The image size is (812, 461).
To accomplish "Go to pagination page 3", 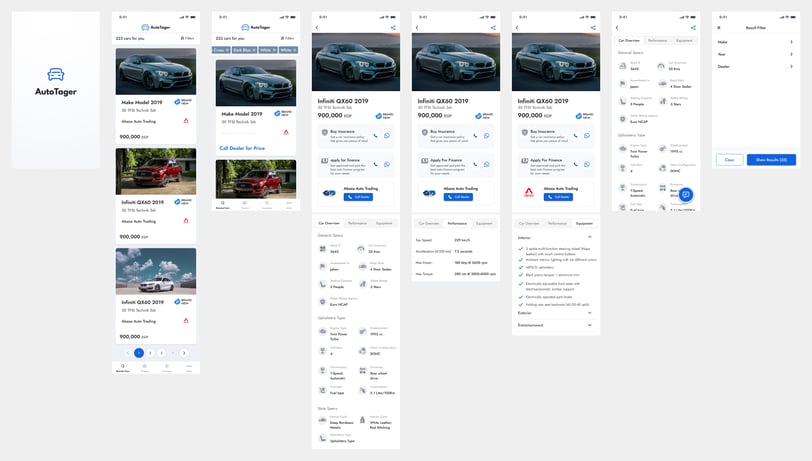I will click(x=162, y=353).
